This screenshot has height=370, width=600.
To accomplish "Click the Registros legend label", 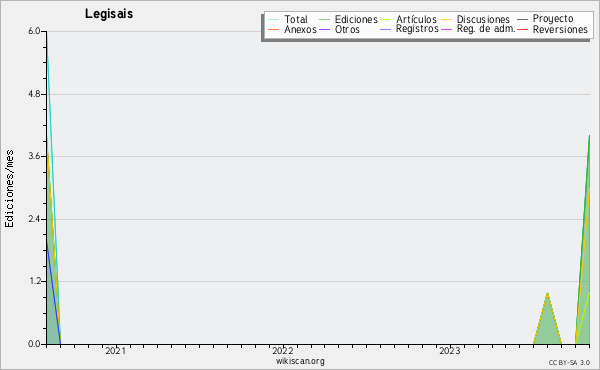I will point(417,29).
